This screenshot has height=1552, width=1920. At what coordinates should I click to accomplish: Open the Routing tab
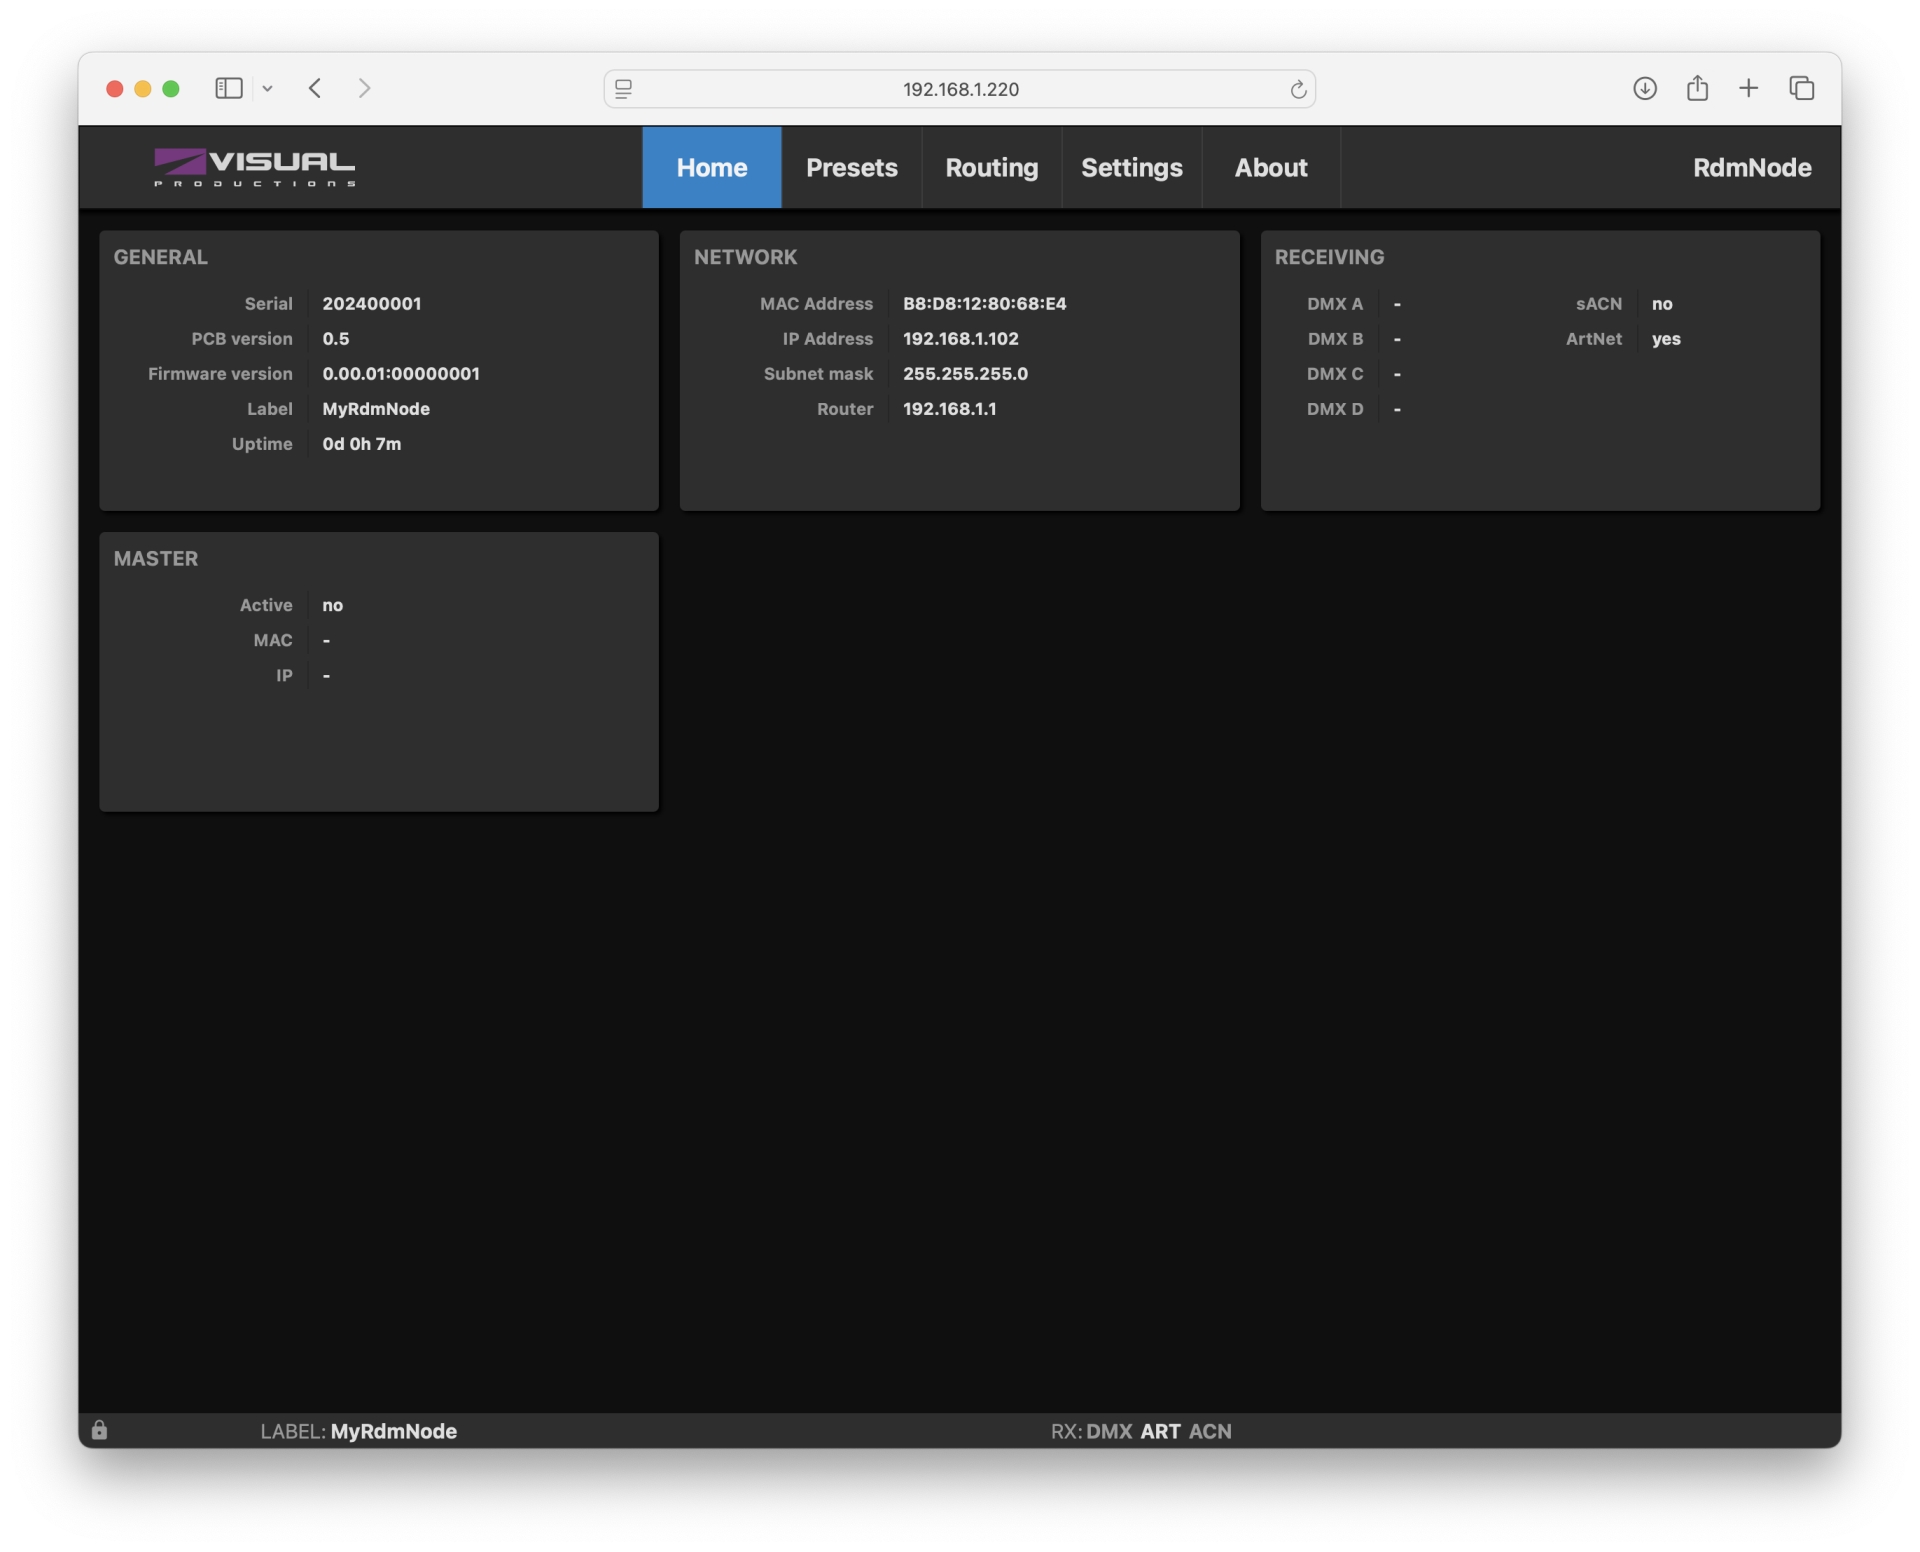tap(992, 167)
